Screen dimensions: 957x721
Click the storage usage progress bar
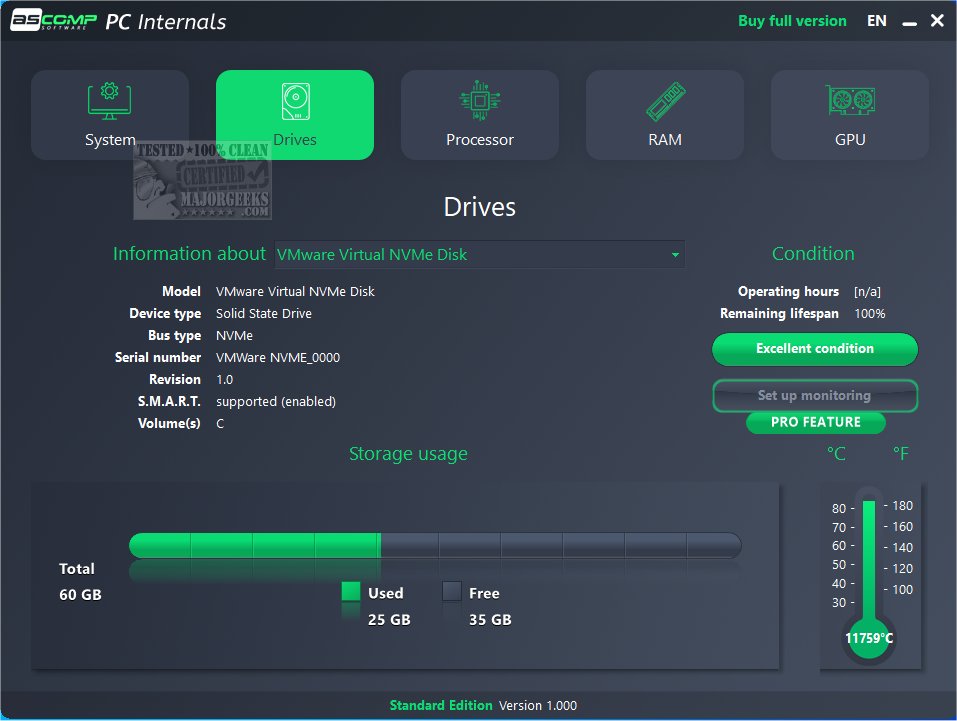click(x=435, y=545)
